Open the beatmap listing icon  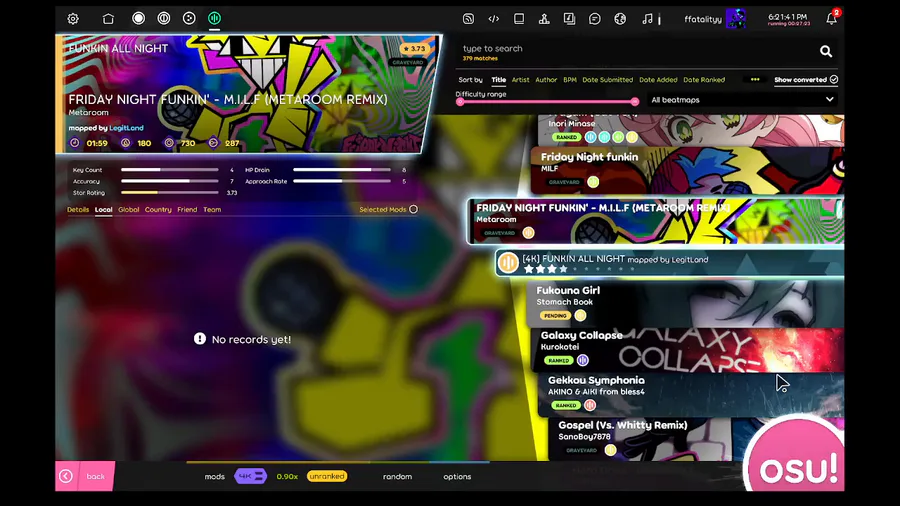tap(569, 19)
